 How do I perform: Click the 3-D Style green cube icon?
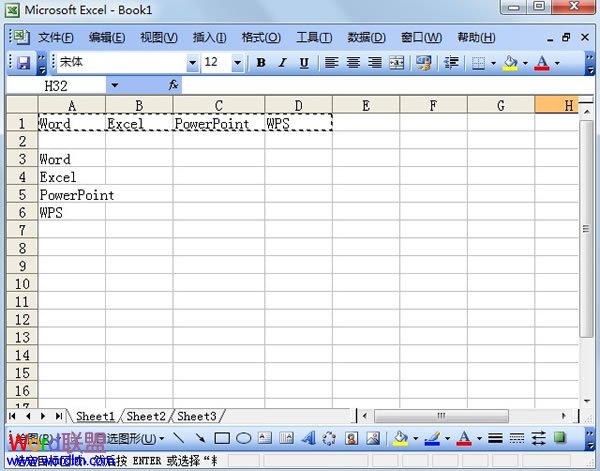560,438
